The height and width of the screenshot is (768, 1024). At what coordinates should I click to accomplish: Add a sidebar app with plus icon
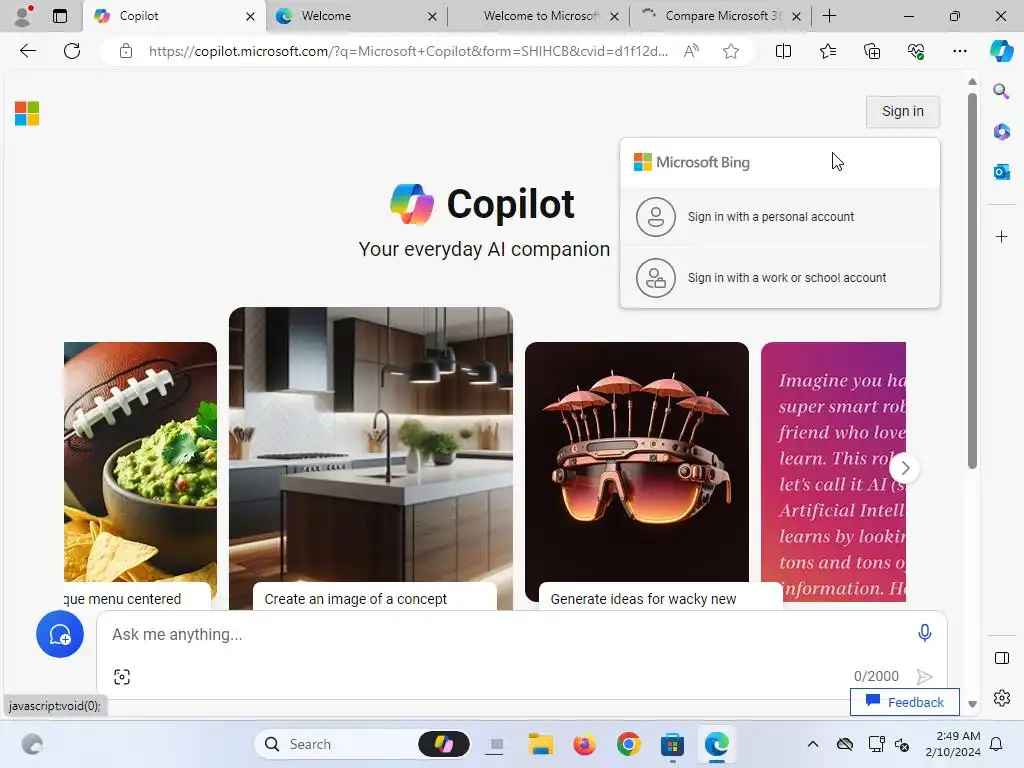1001,236
